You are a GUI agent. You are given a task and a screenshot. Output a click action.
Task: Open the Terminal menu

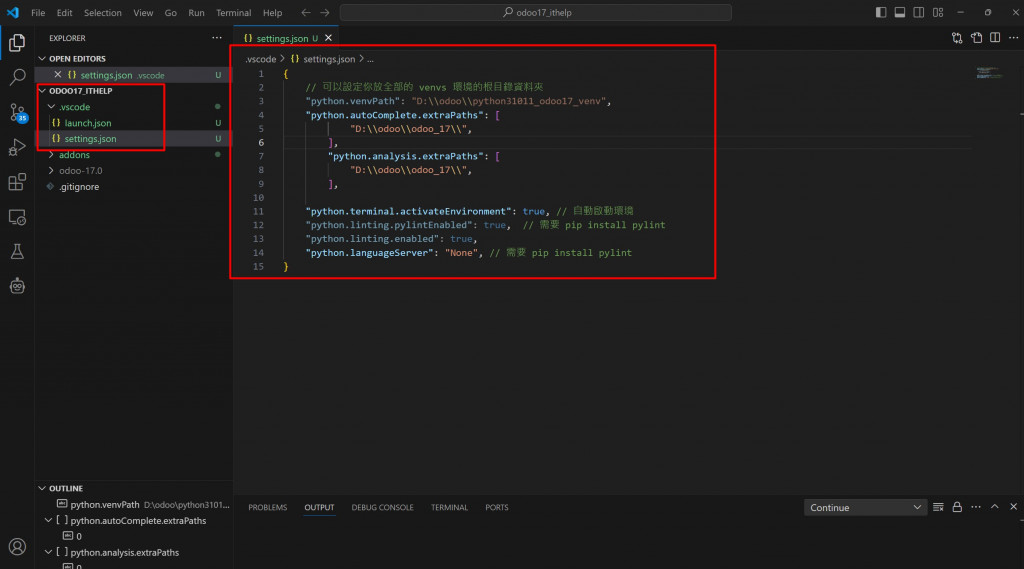click(233, 12)
